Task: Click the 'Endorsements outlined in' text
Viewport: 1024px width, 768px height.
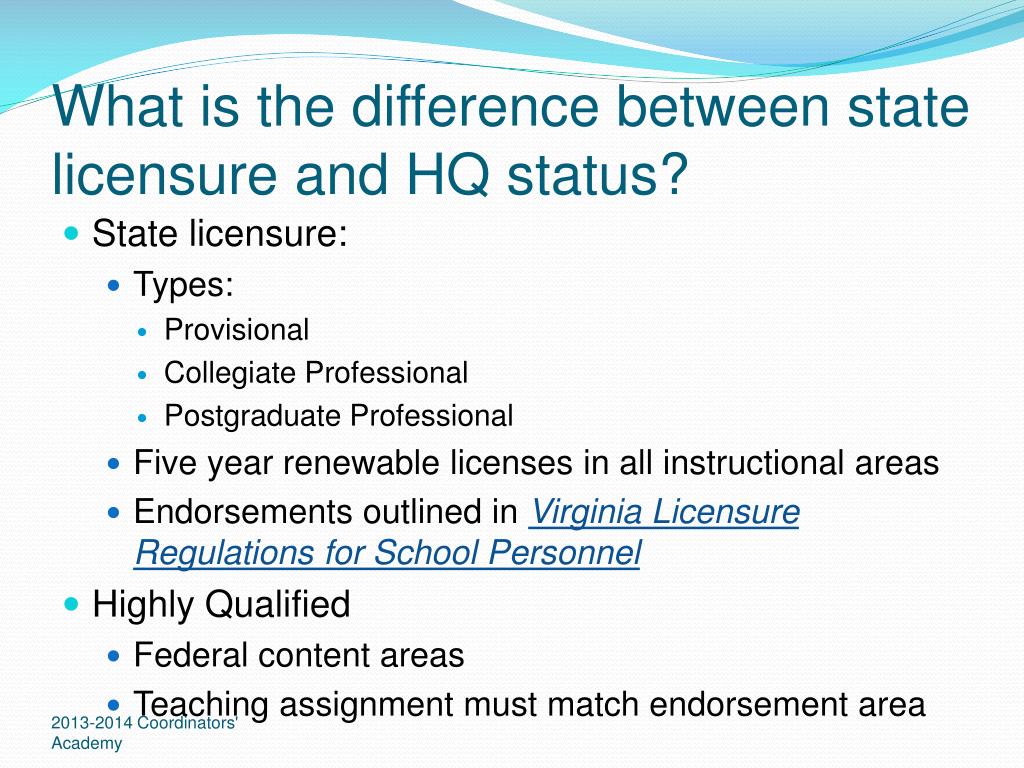Action: 326,511
